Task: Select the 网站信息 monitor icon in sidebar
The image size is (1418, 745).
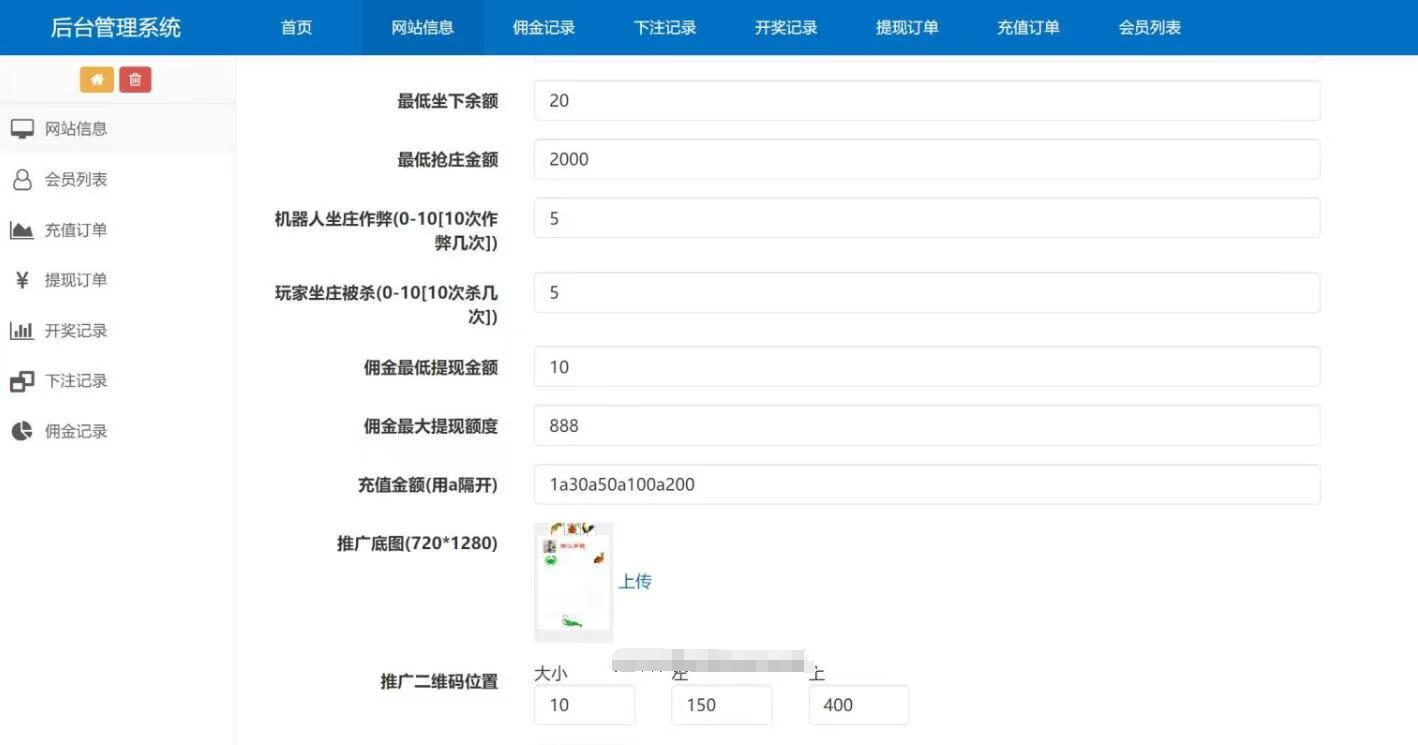Action: 22,128
